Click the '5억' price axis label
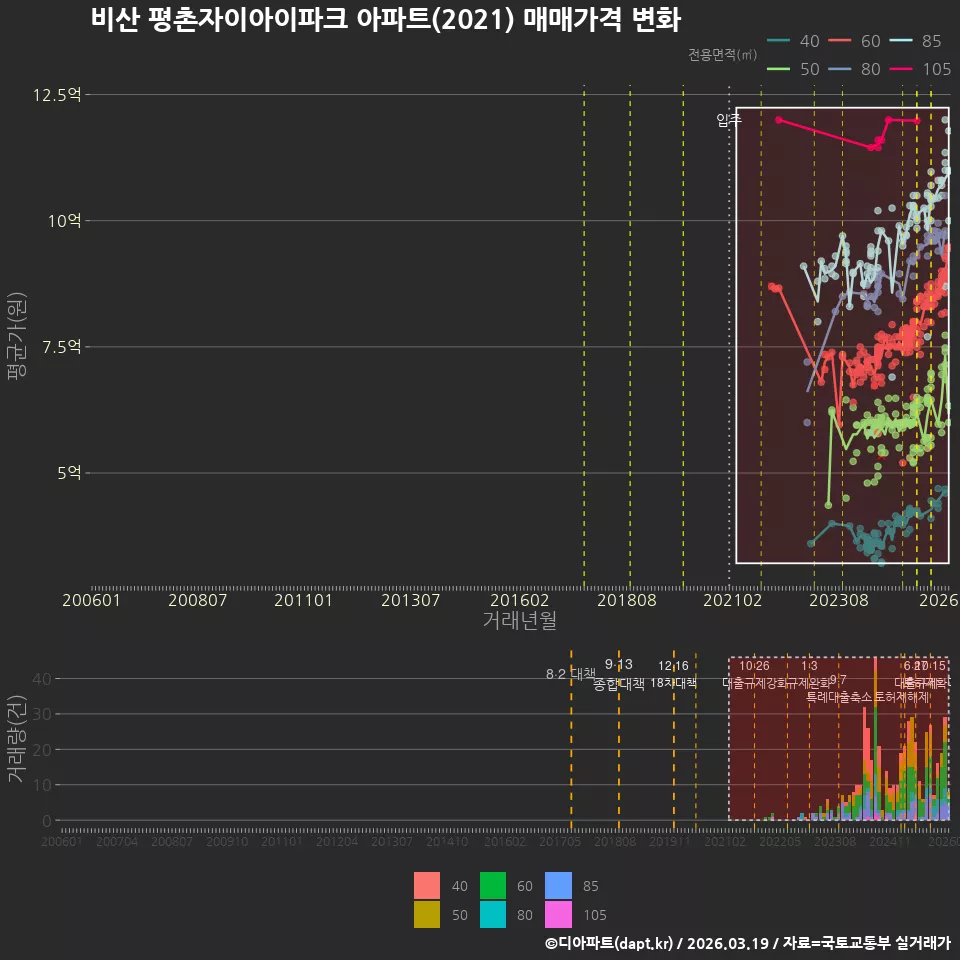The width and height of the screenshot is (960, 960). coord(69,473)
